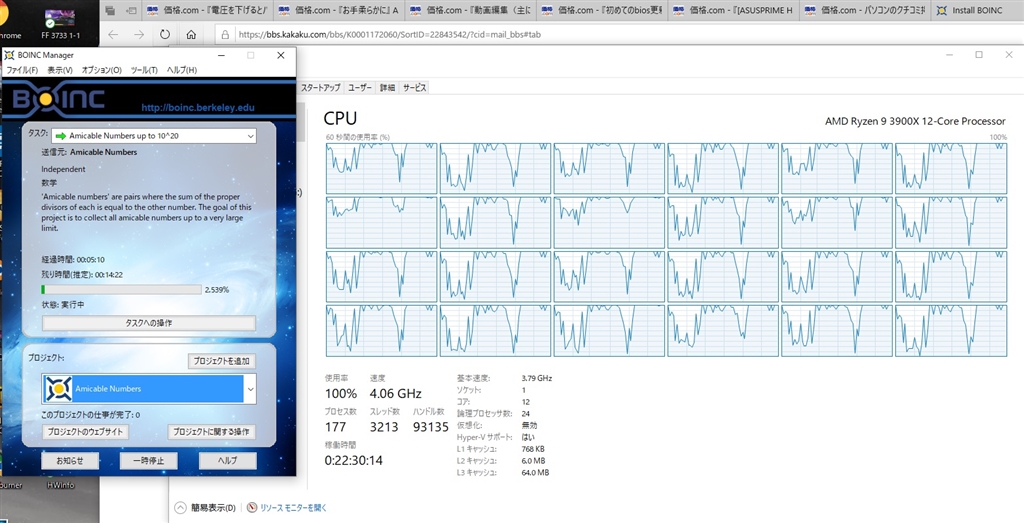Switch to the 動画編集 browser tab
This screenshot has height=523, width=1024.
click(470, 10)
